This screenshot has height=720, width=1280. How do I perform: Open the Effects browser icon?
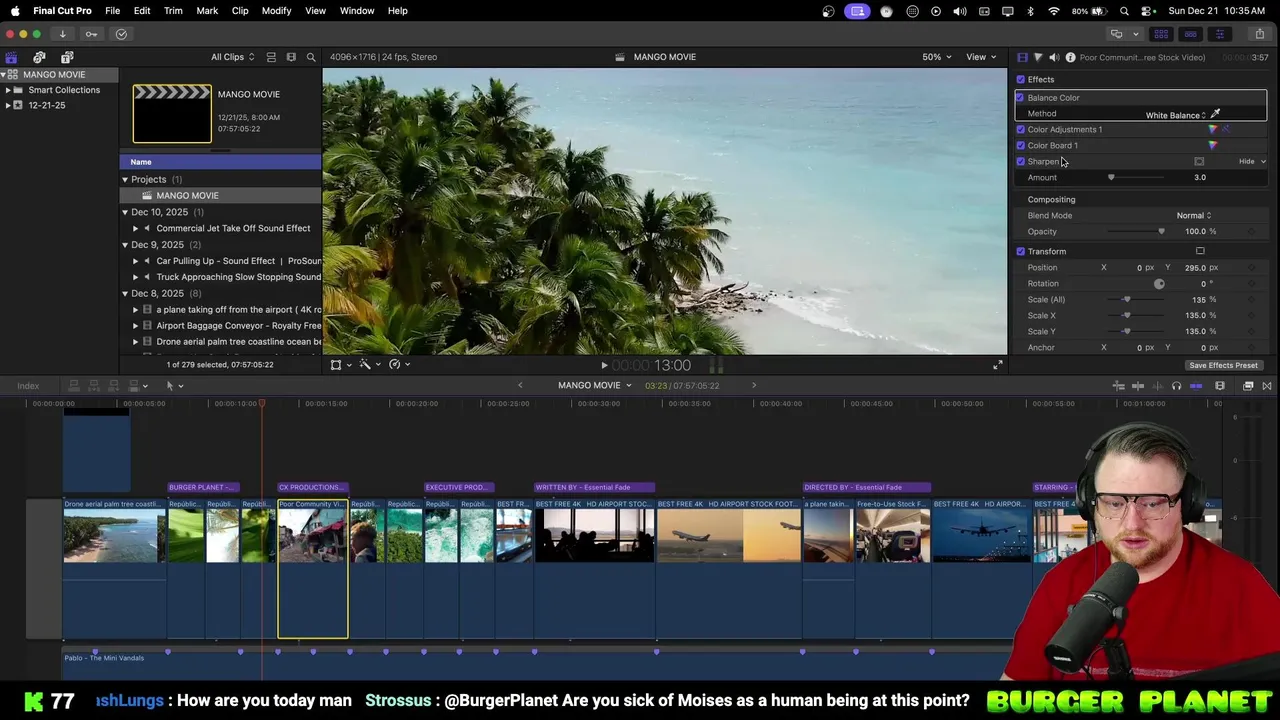point(1248,386)
